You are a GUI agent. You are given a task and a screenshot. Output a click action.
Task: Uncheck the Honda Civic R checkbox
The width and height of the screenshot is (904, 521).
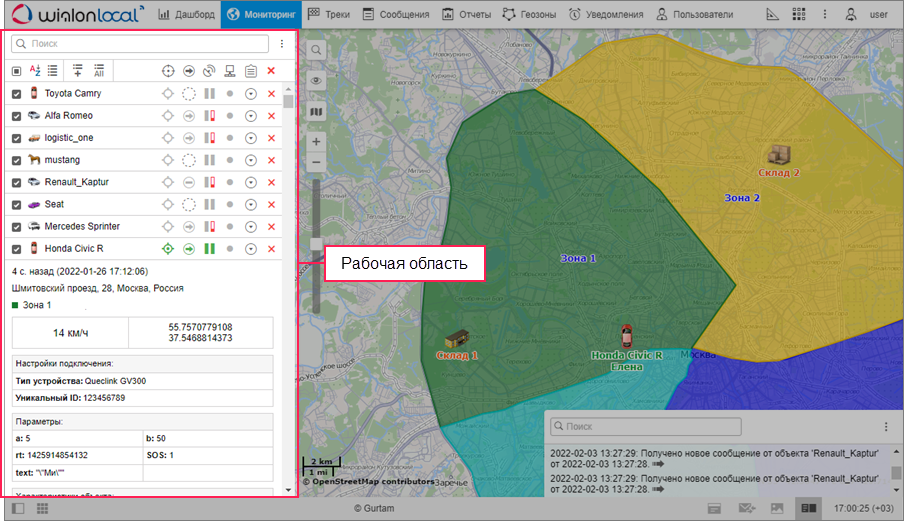coord(17,249)
